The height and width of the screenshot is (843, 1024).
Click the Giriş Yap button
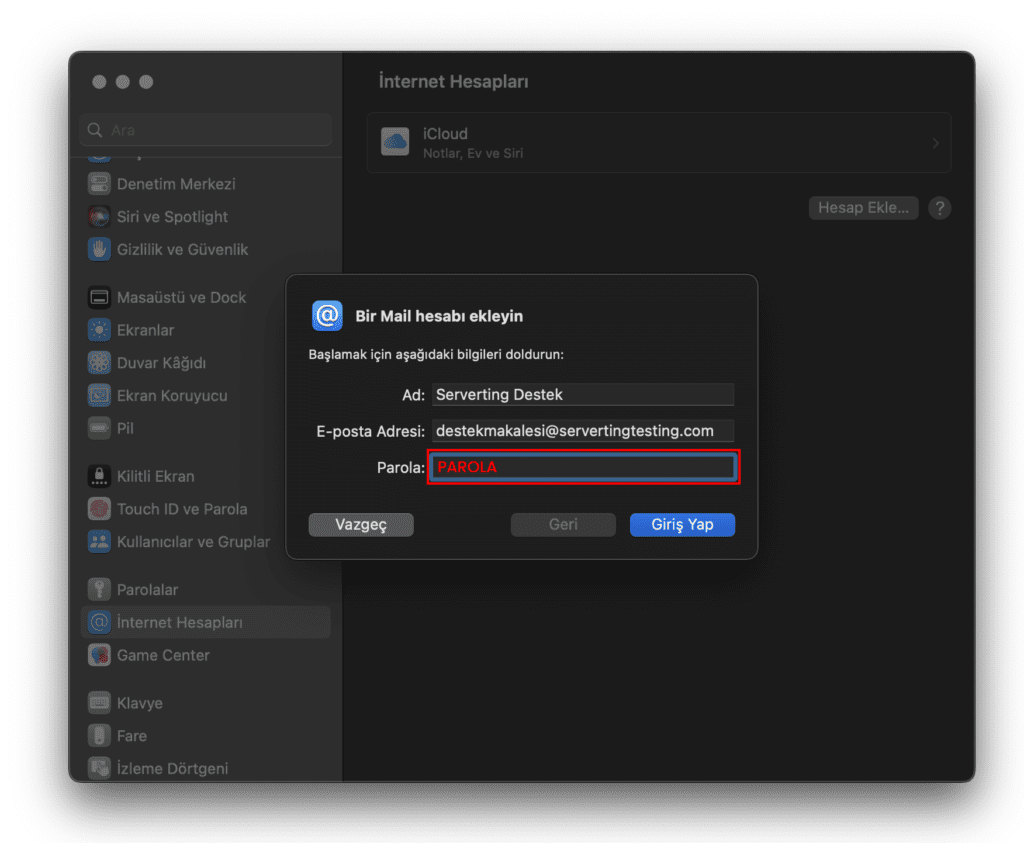682,524
